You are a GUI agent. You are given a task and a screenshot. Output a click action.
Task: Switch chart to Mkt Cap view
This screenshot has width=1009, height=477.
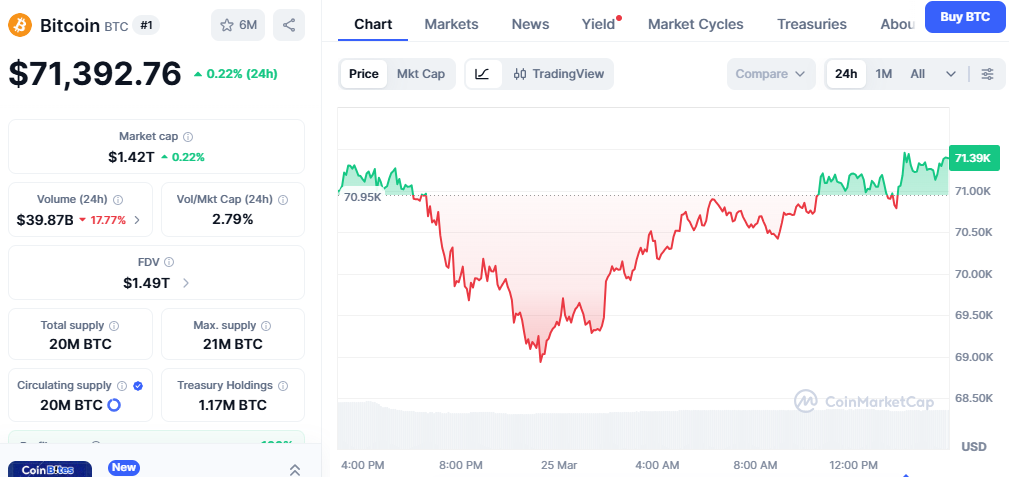[x=421, y=74]
